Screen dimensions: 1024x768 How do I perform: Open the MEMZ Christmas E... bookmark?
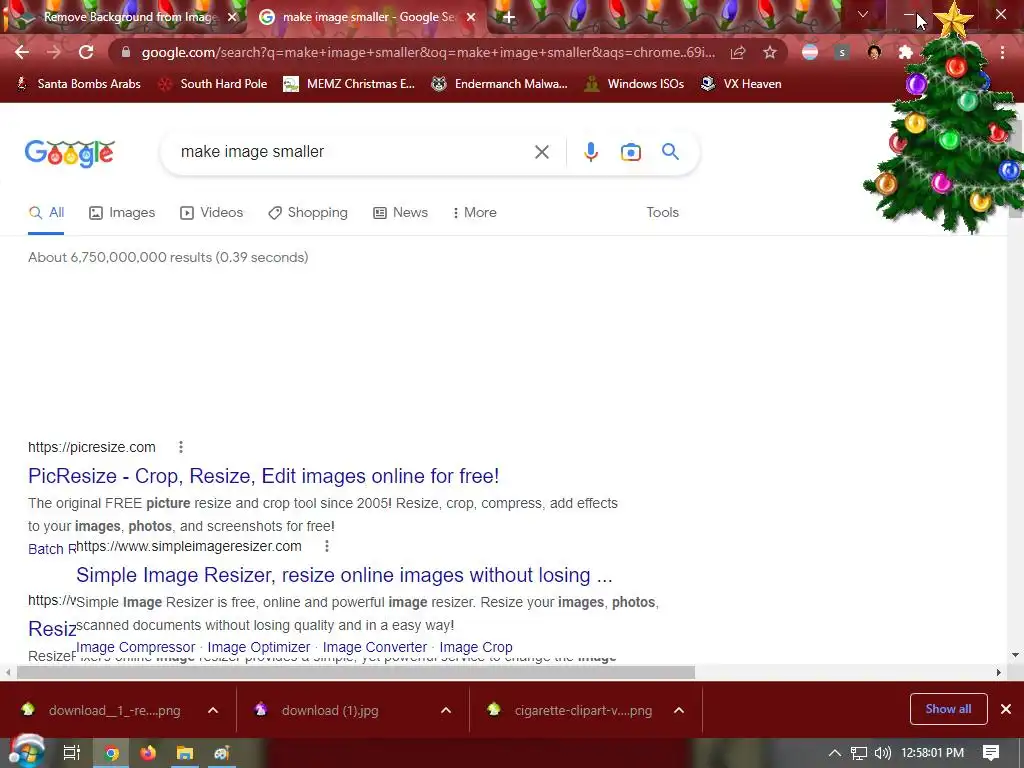[x=349, y=84]
